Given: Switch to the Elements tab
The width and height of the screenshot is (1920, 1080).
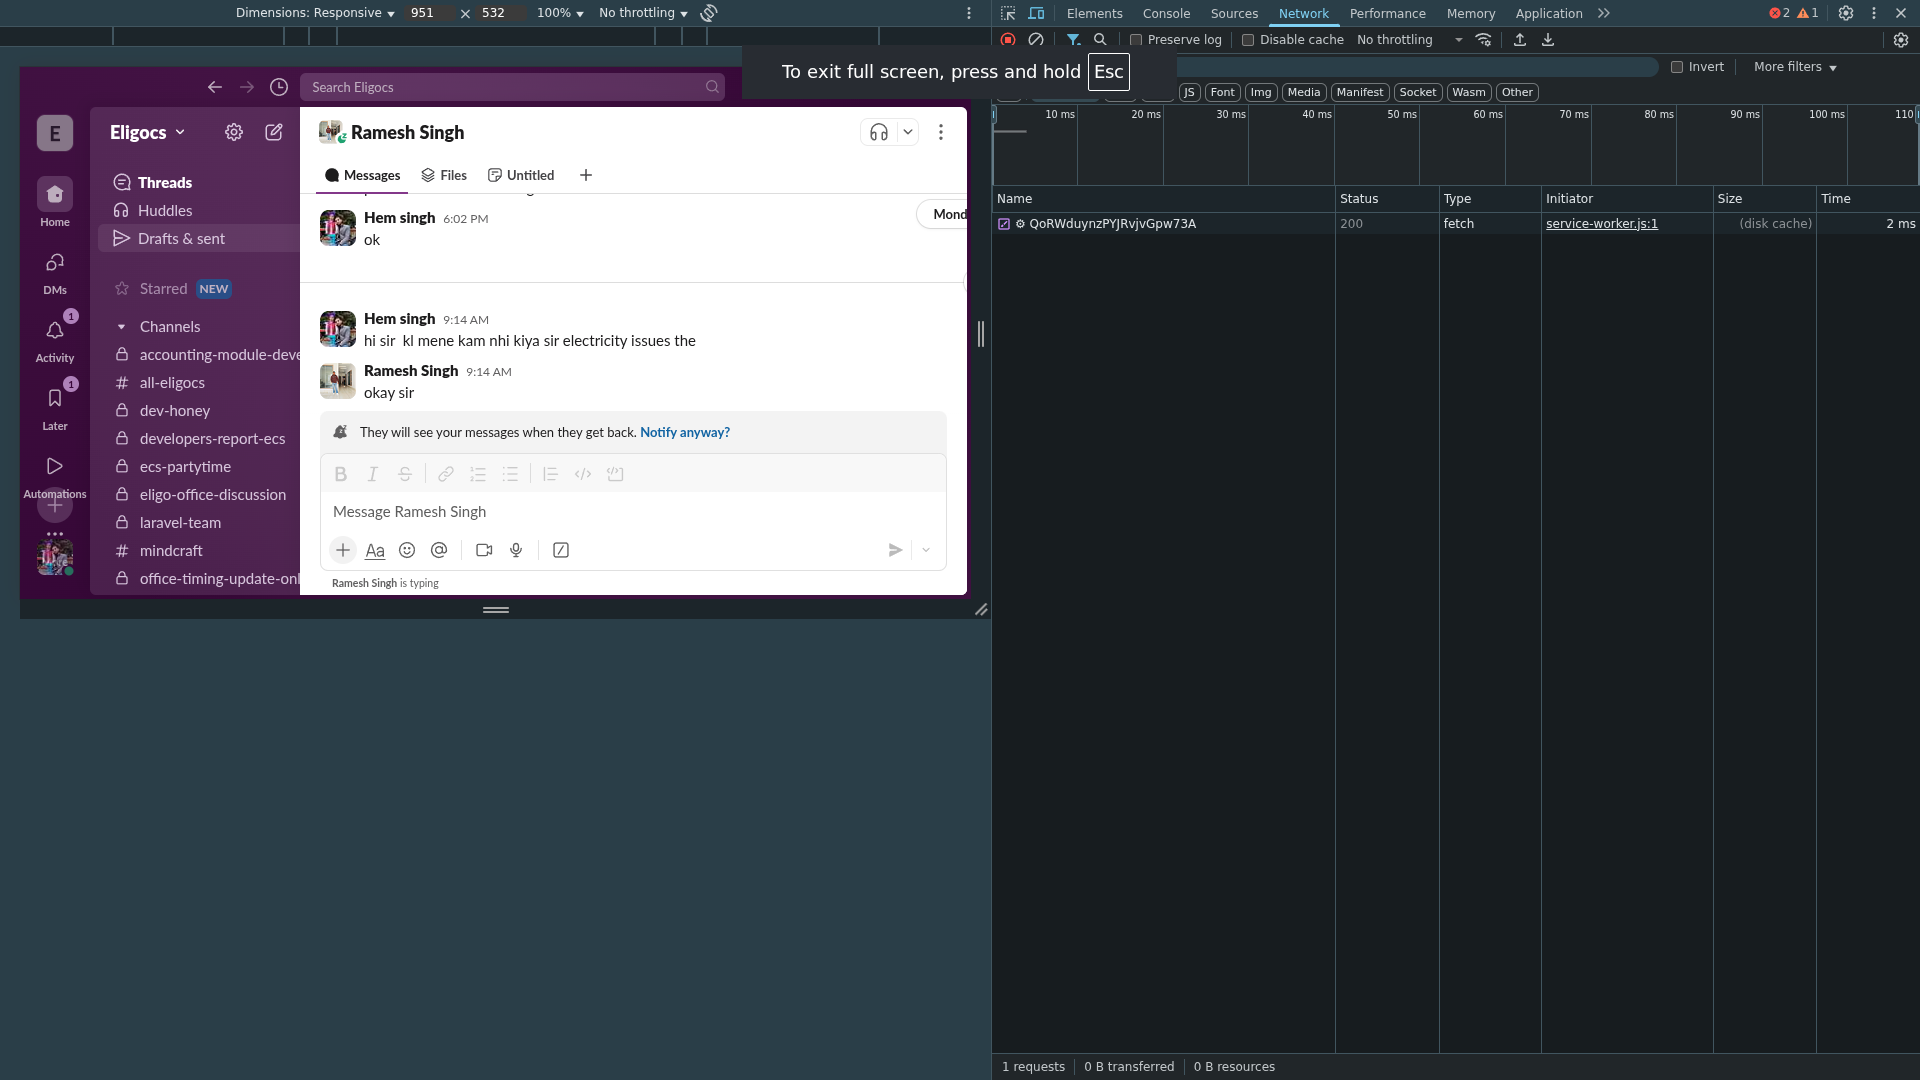Looking at the screenshot, I should (x=1094, y=13).
